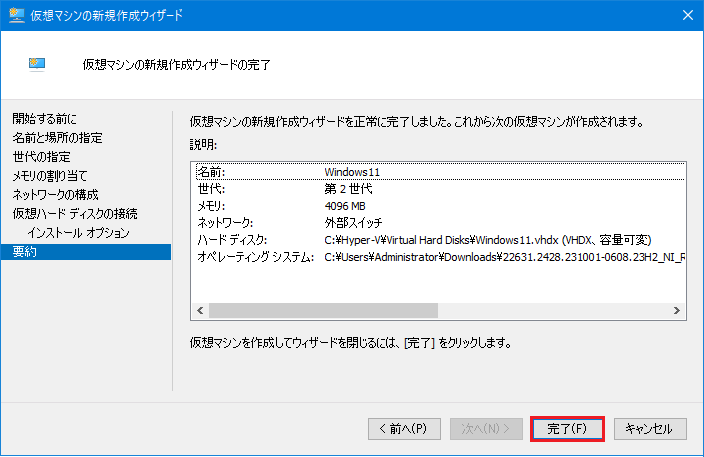
Task: Click the メモリ: label
Action: [211, 206]
